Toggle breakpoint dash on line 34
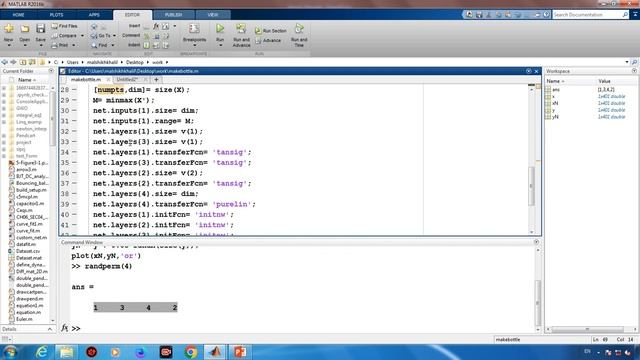Image resolution: width=640 pixels, height=360 pixels. click(x=74, y=152)
